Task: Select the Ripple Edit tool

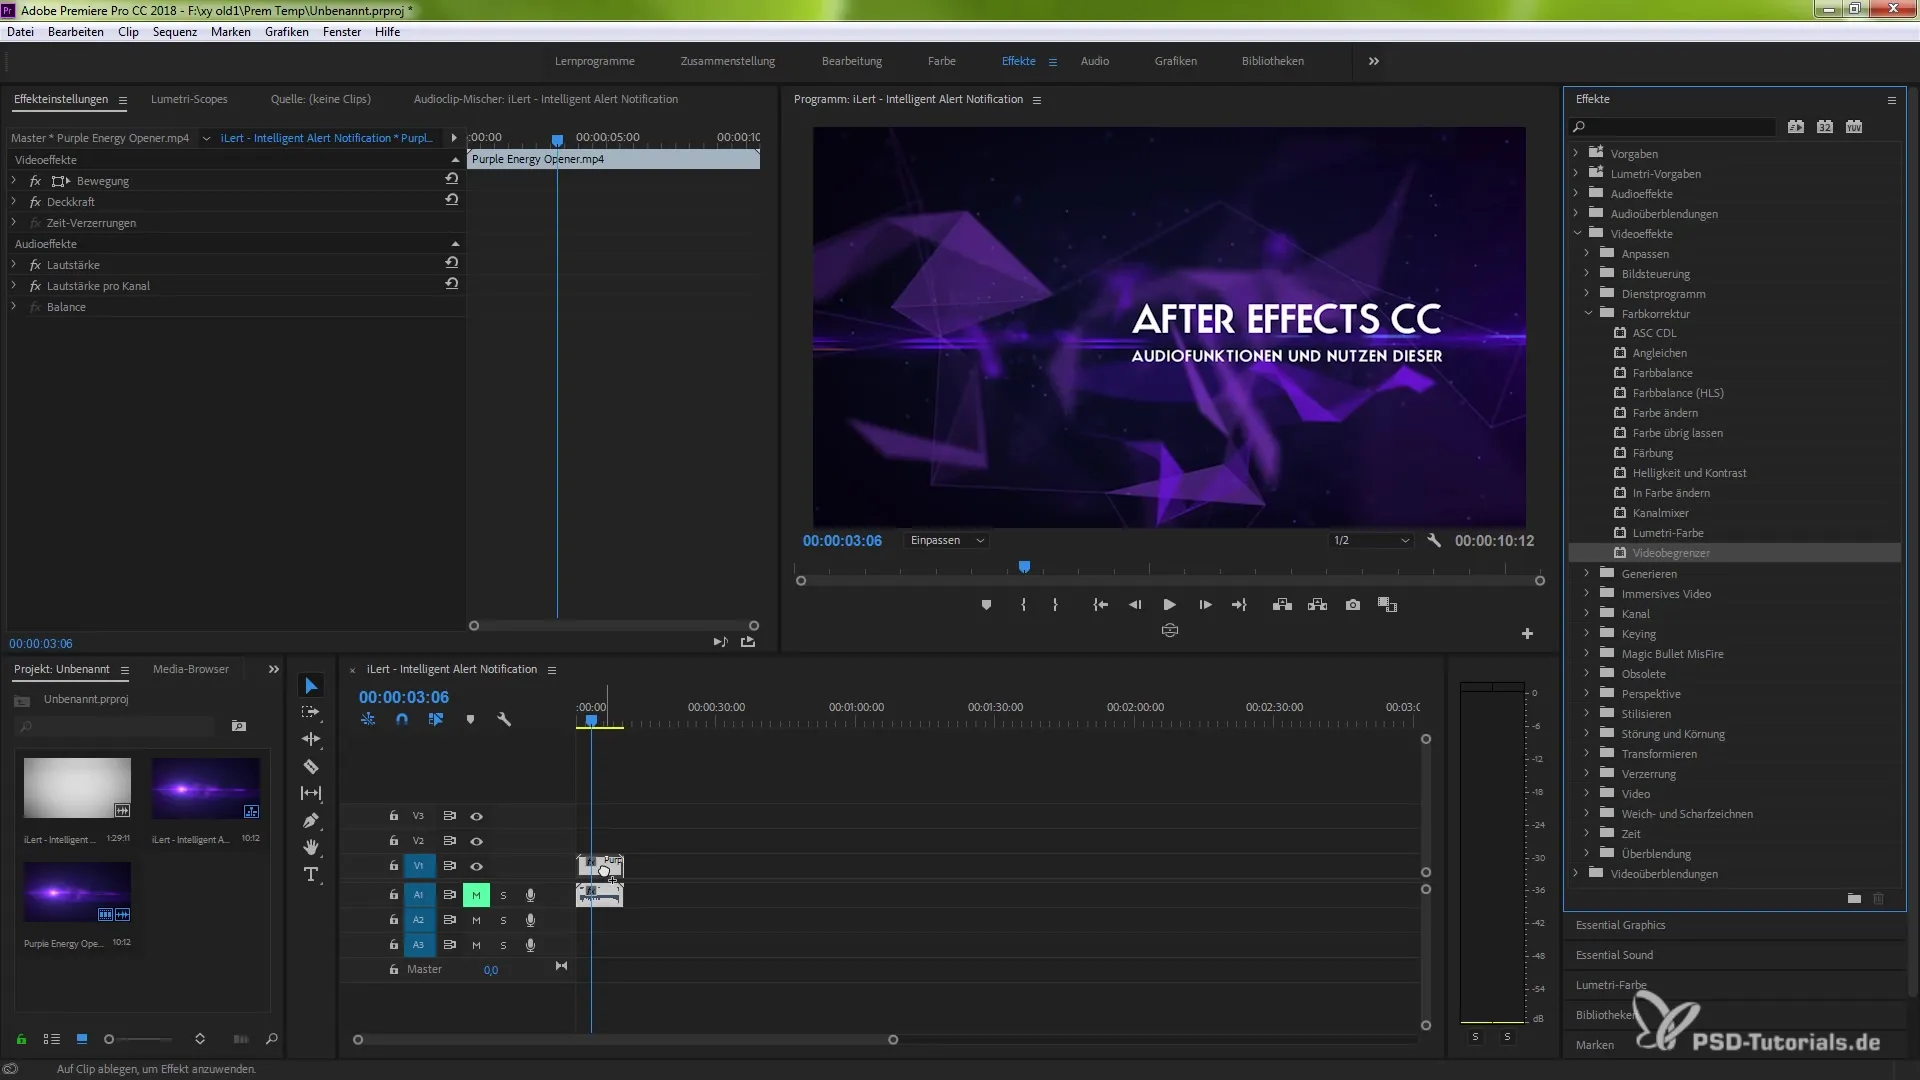Action: click(311, 739)
